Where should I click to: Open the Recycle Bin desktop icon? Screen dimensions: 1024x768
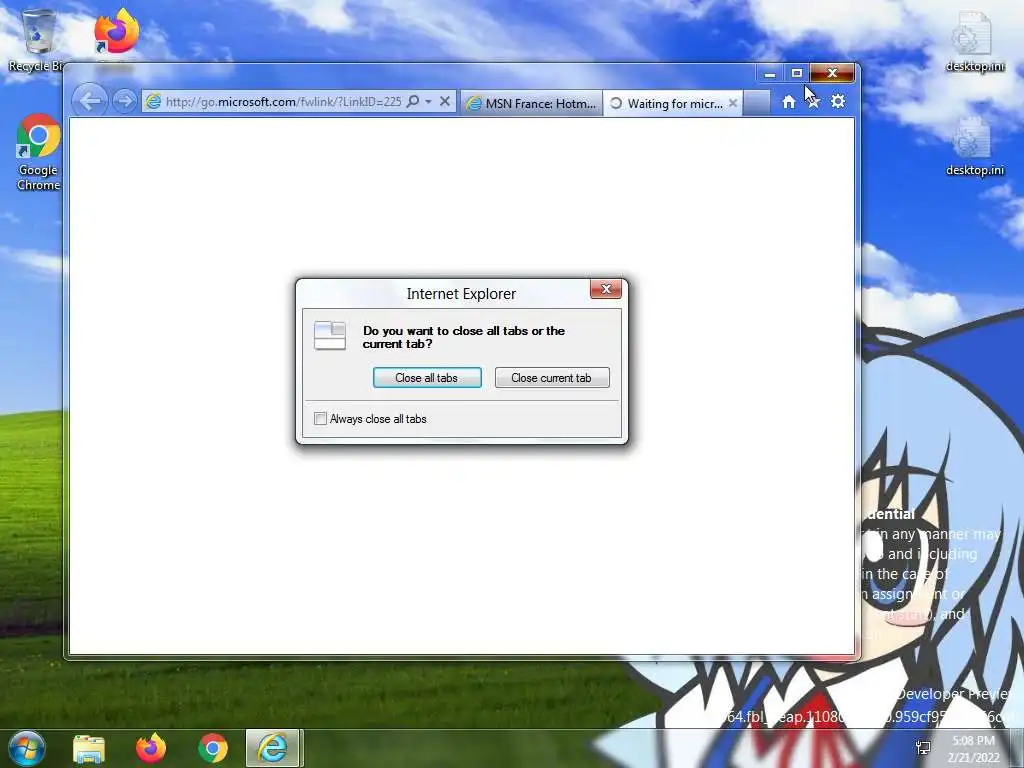[x=37, y=40]
